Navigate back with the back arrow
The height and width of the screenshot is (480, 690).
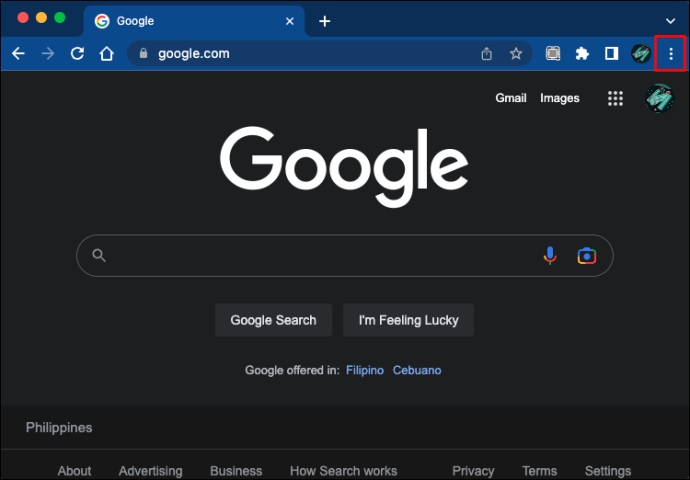tap(18, 54)
